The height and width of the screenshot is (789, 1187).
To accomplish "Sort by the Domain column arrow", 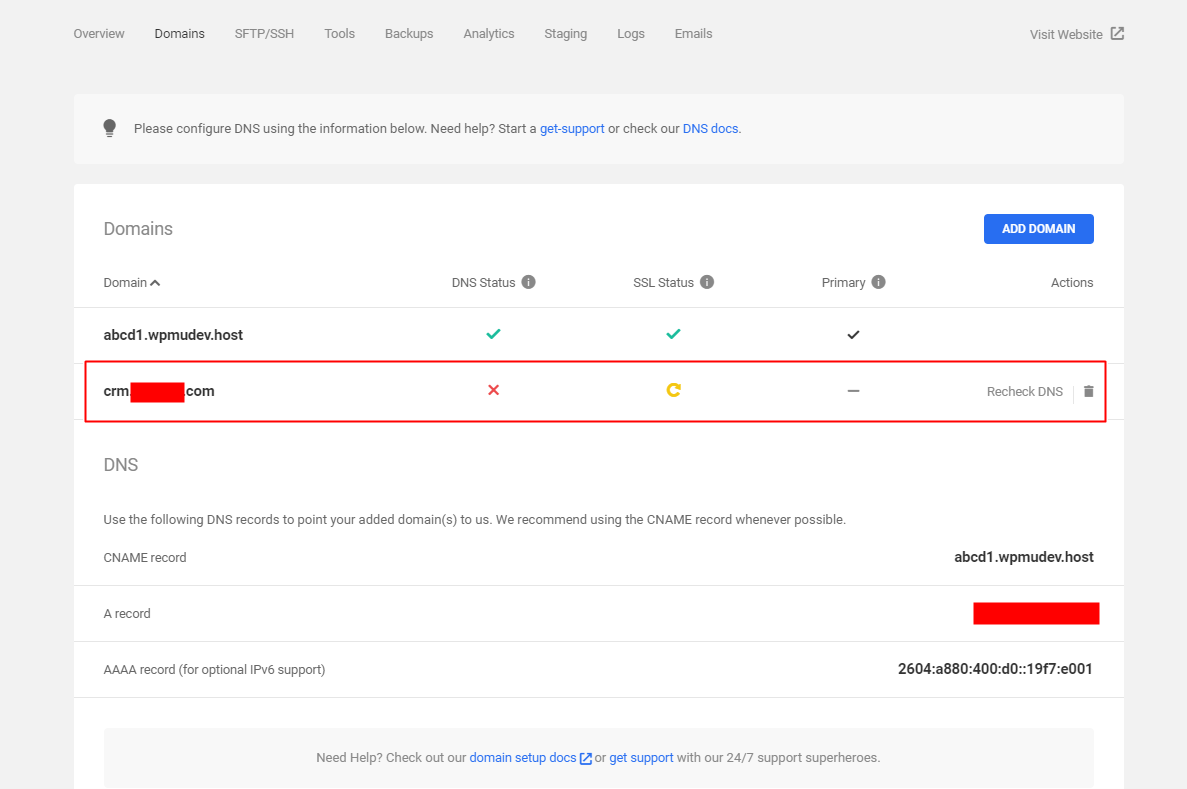I will point(155,282).
